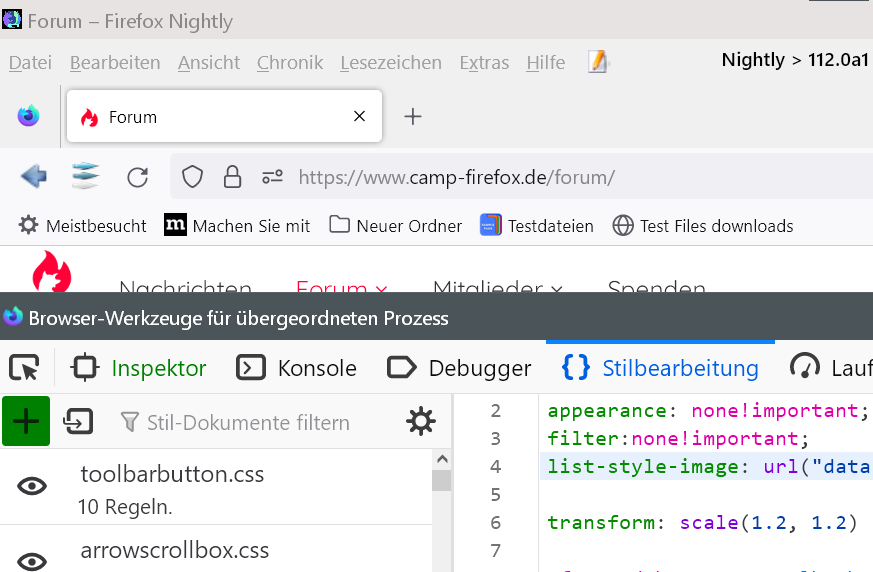Screen dimensions: 873x572
Task: Click the element picker icon in devtools
Action: point(23,368)
